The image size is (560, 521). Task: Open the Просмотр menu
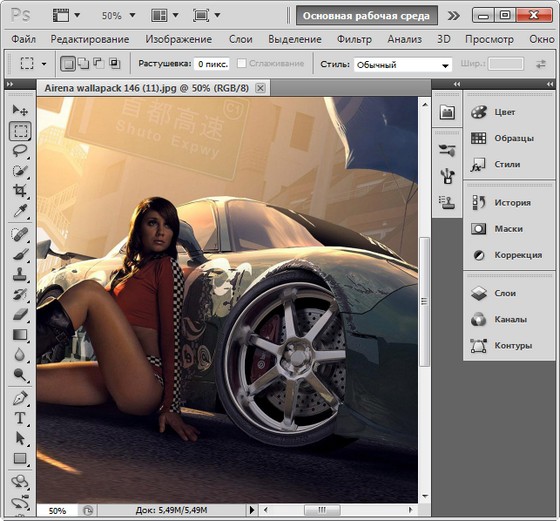489,39
